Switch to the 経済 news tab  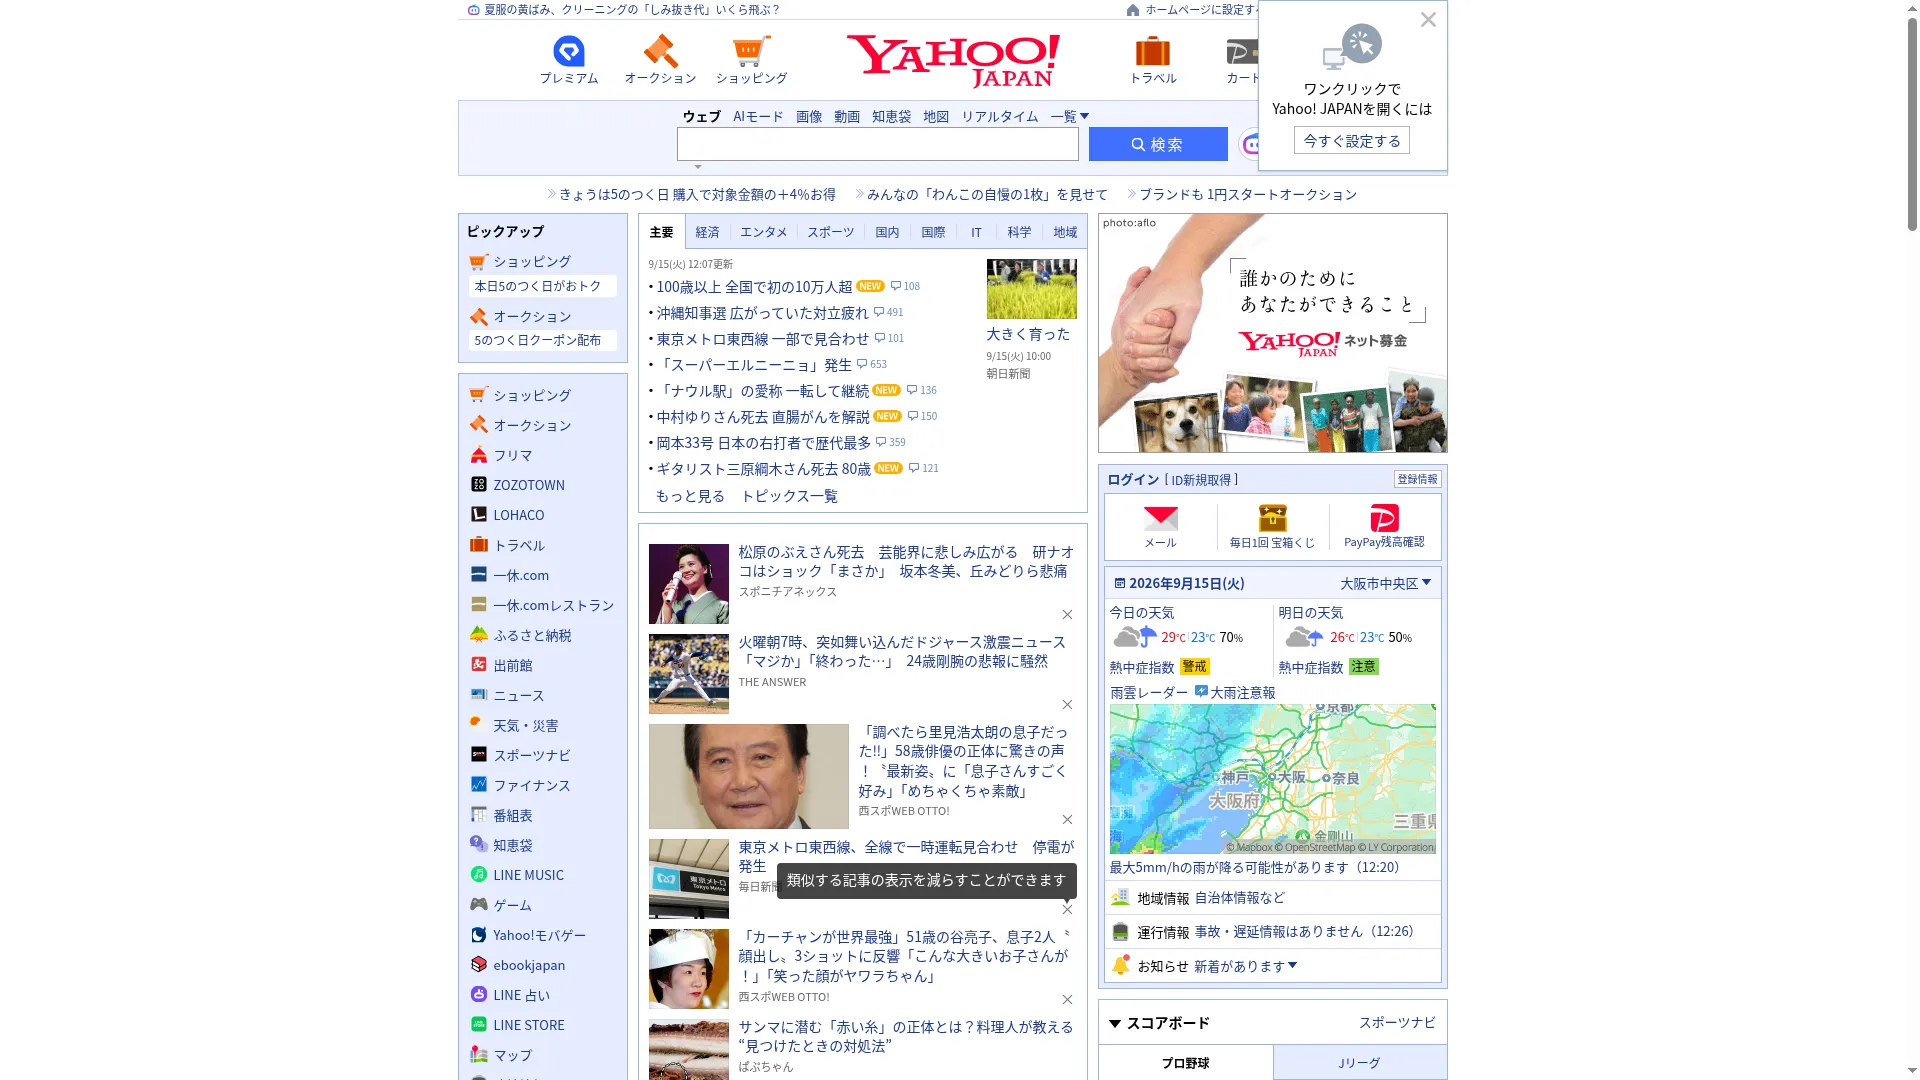pos(707,232)
